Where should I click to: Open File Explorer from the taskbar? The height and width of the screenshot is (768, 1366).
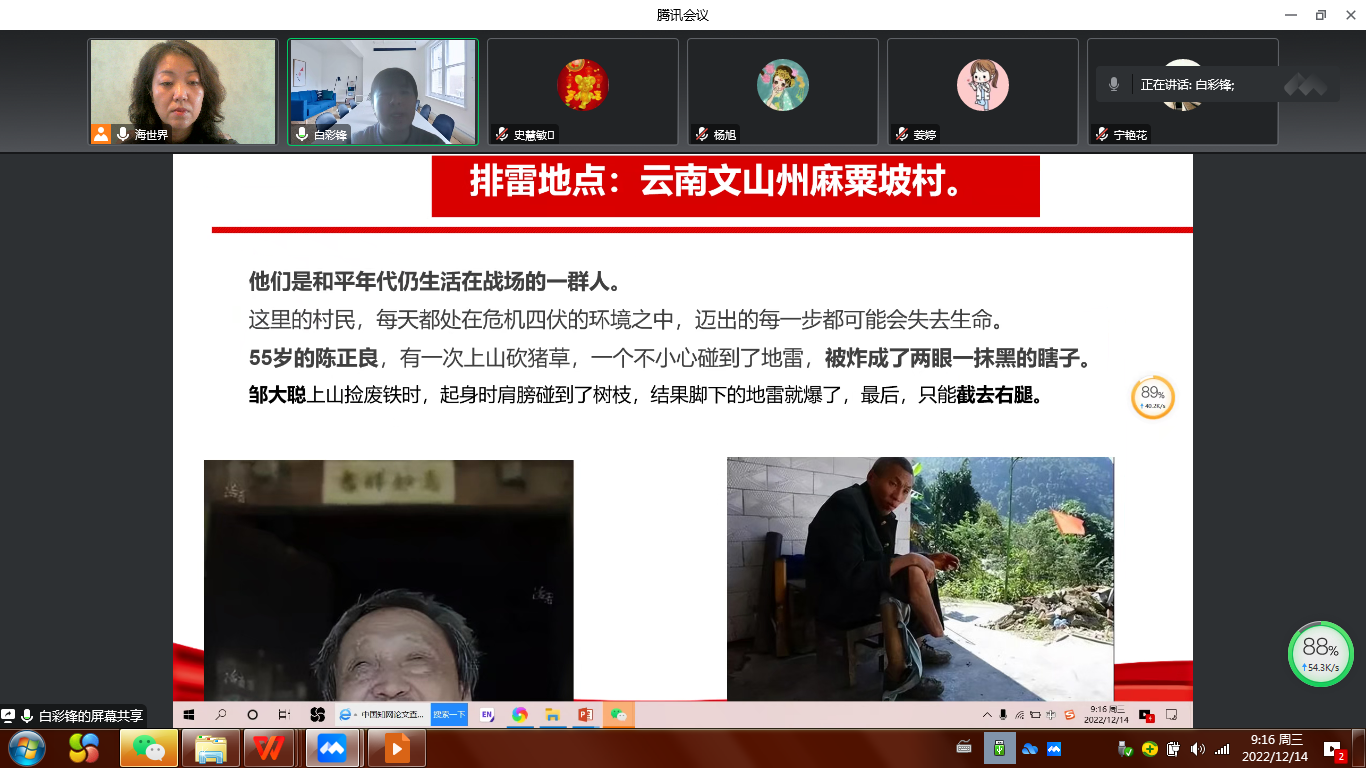210,748
